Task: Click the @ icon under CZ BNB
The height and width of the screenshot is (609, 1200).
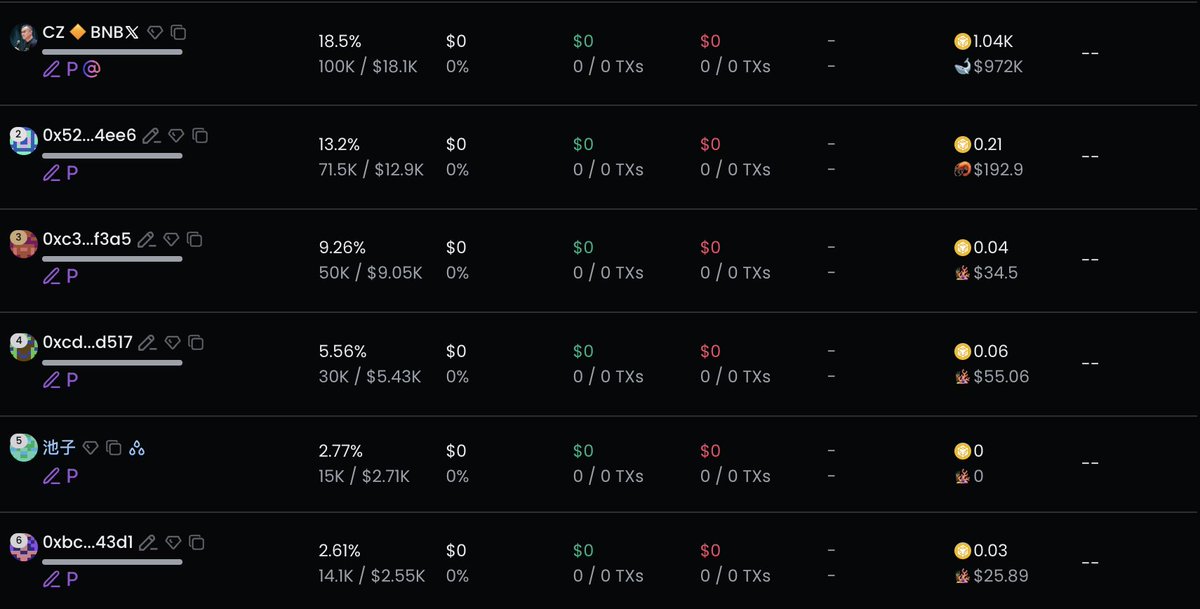Action: point(92,69)
